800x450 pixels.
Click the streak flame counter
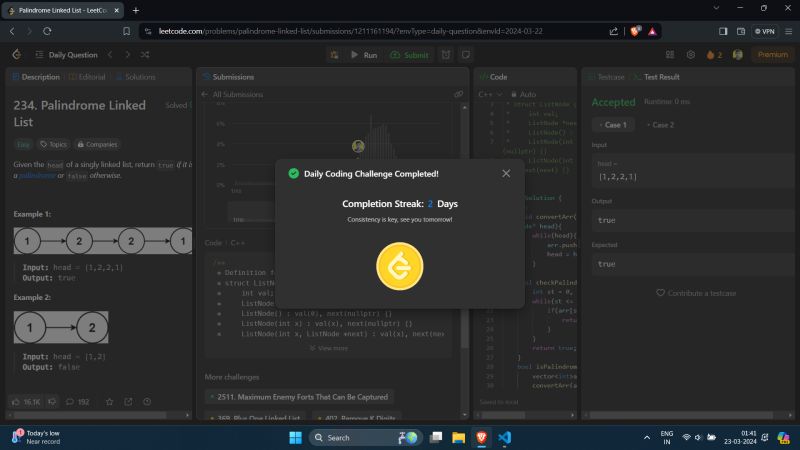coord(714,55)
